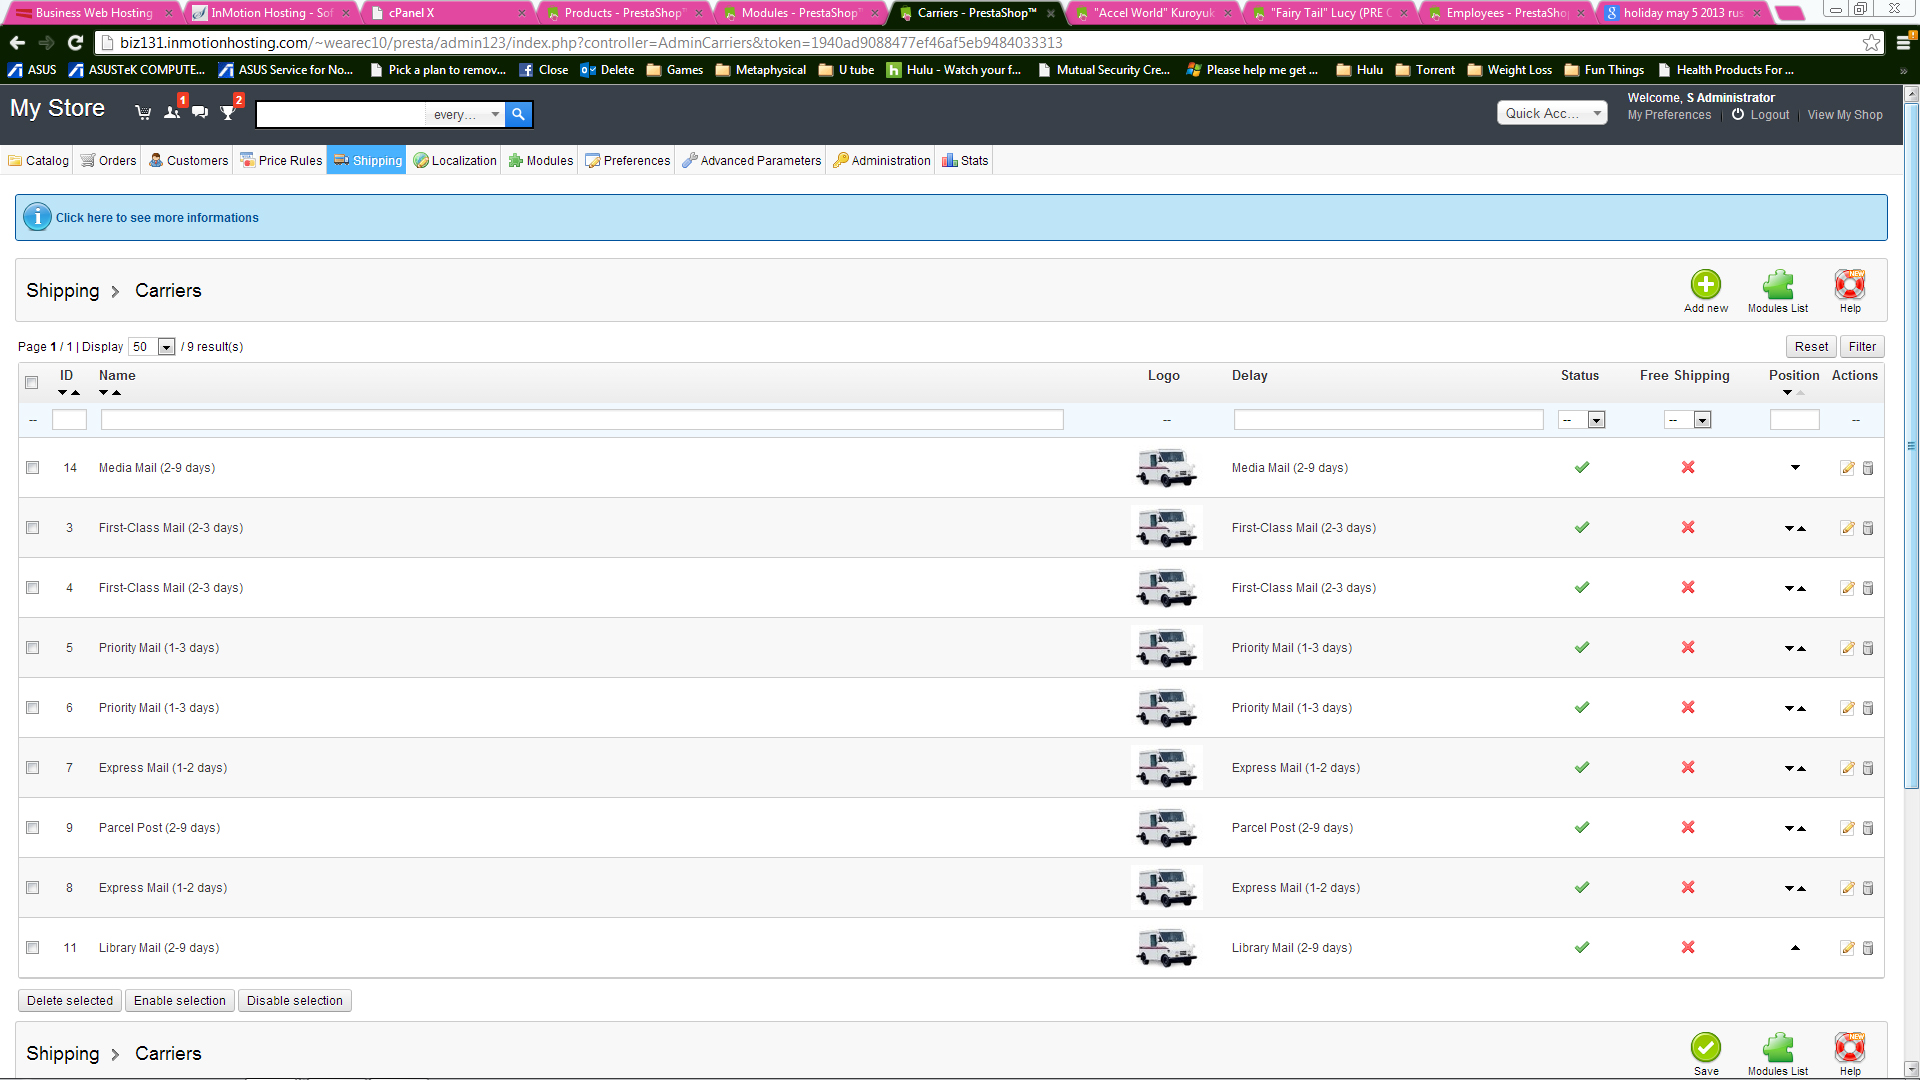Edit the Media Mail carrier via pencil icon
The width and height of the screenshot is (1920, 1080).
(1847, 468)
